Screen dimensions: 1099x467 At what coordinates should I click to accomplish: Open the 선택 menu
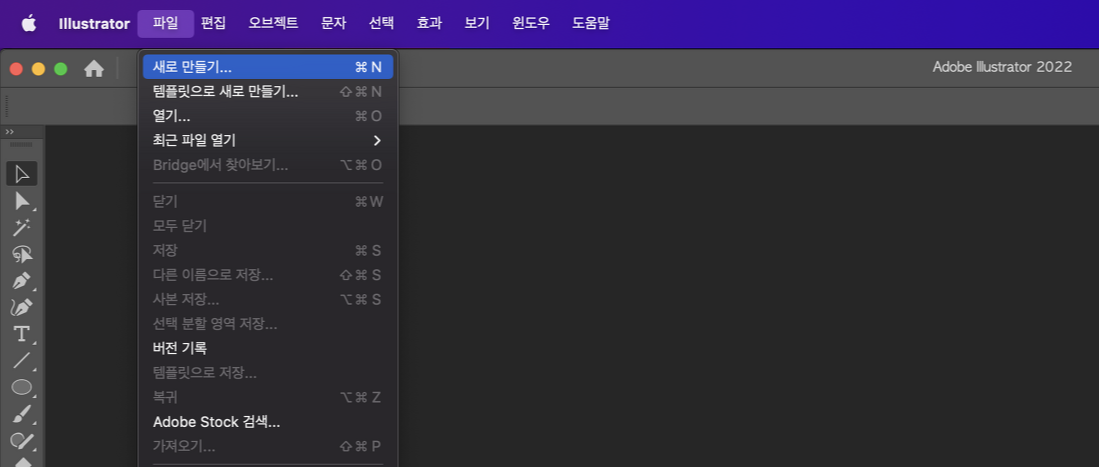[381, 24]
